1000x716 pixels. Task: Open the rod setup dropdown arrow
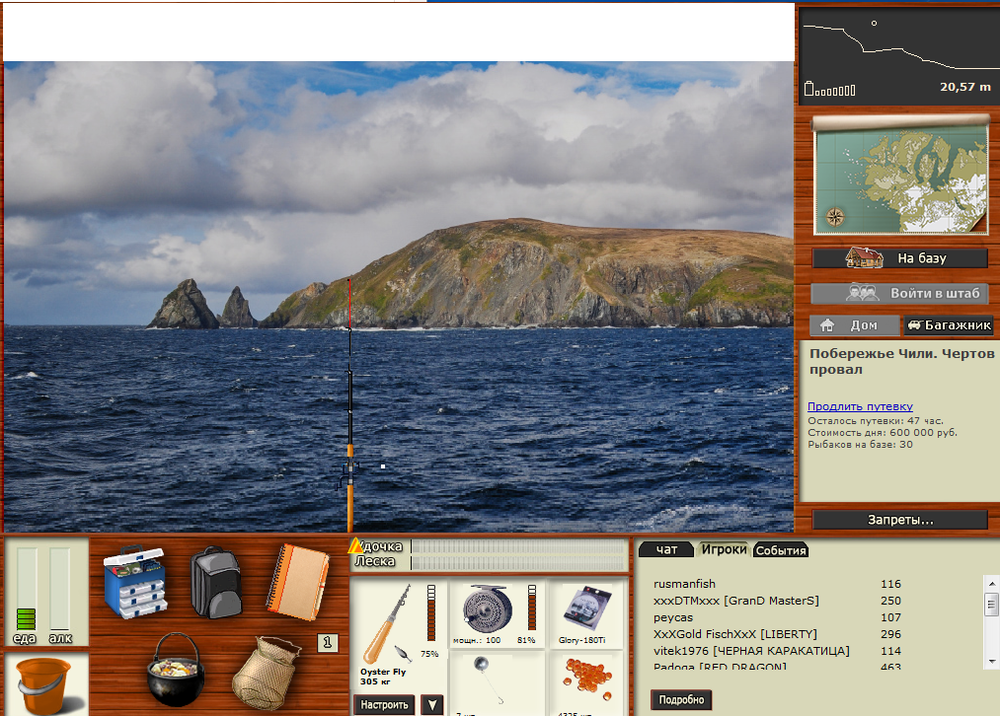[x=432, y=705]
